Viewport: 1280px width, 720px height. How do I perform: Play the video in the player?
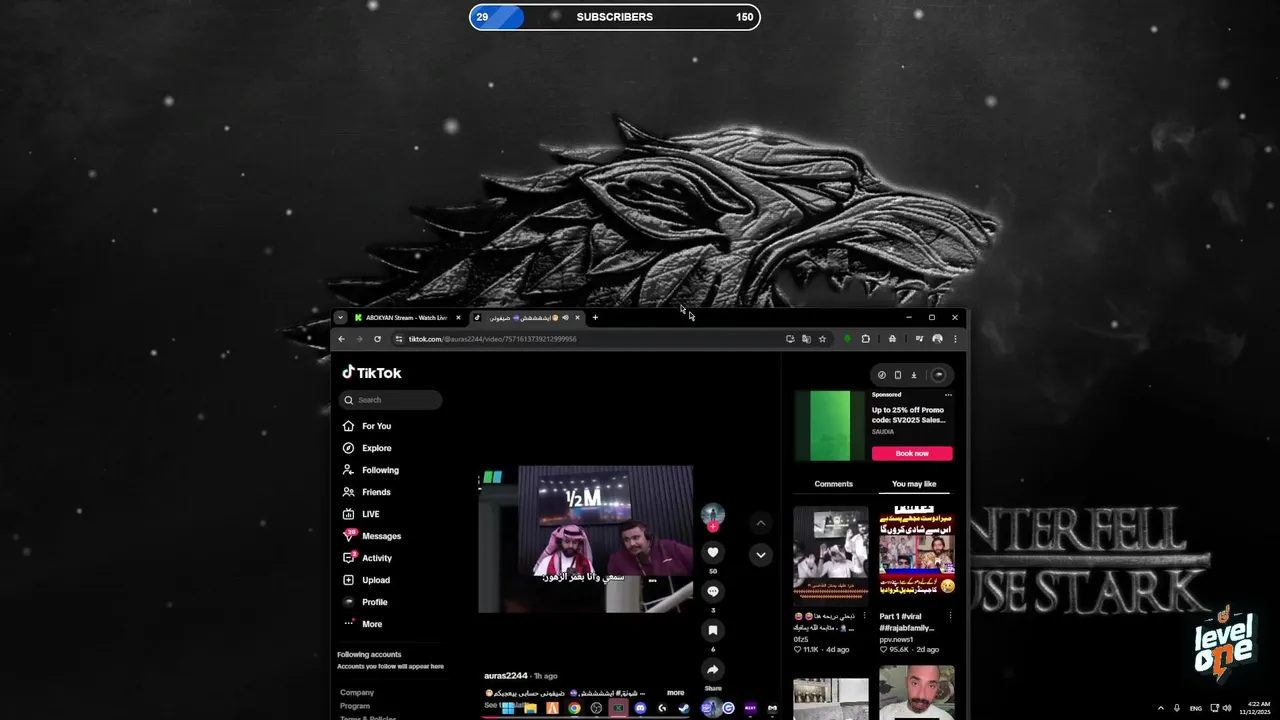pyautogui.click(x=586, y=539)
